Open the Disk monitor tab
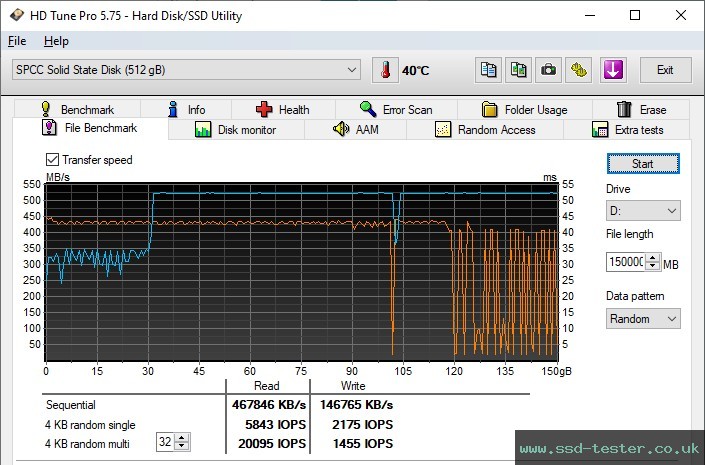Image resolution: width=705 pixels, height=465 pixels. 236,130
